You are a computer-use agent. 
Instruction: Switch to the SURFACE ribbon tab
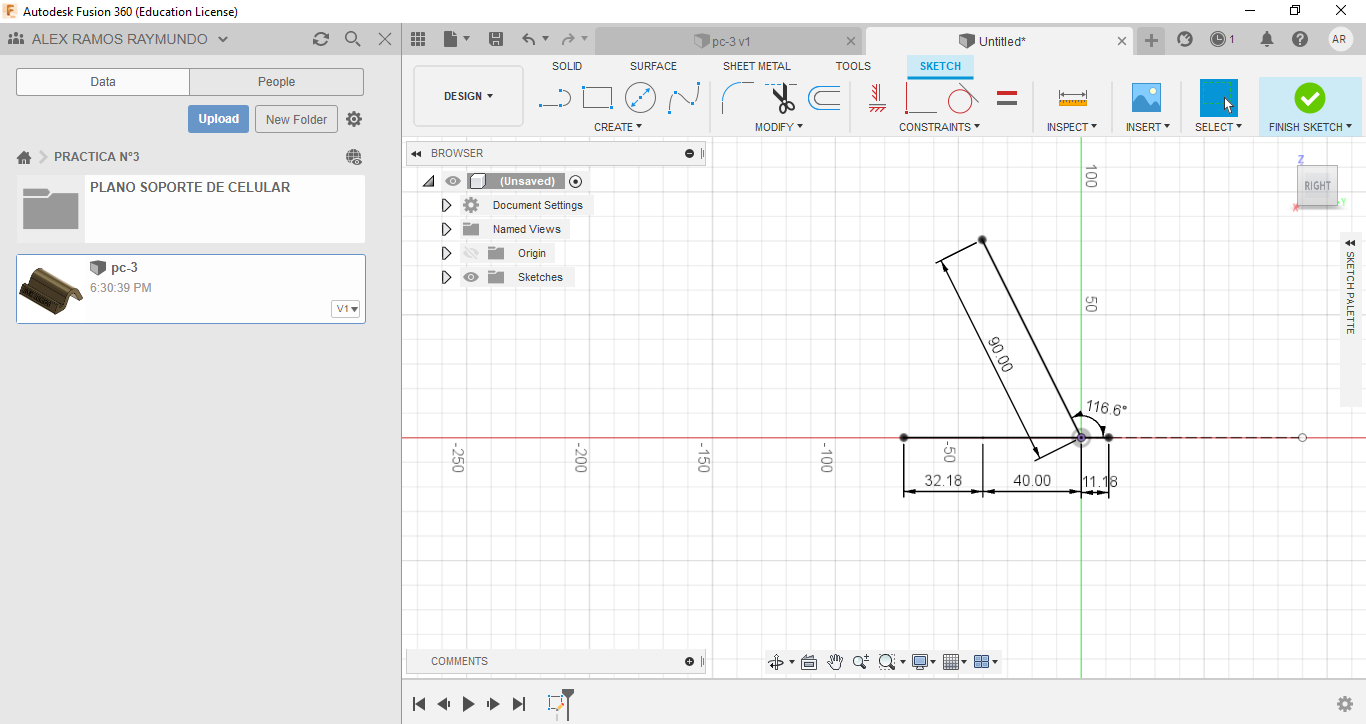pyautogui.click(x=653, y=66)
